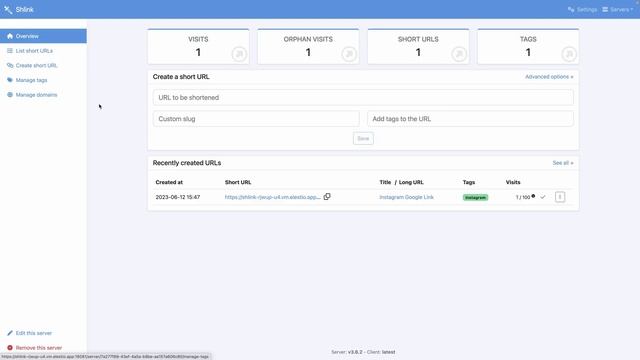Open Manage domains in sidebar

(x=36, y=95)
